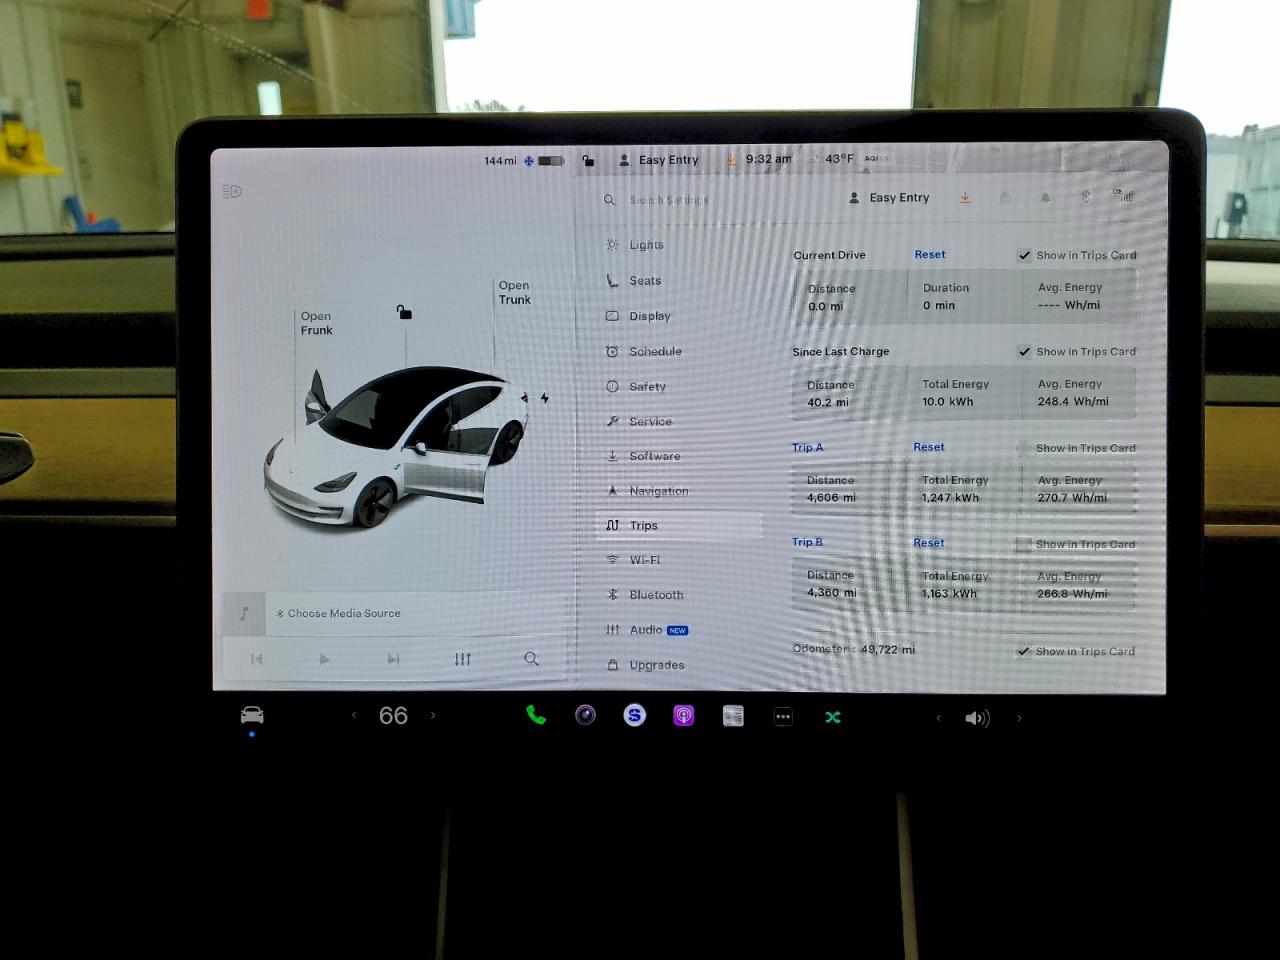Tap padlock icon above the car
This screenshot has height=960, width=1280.
(404, 313)
